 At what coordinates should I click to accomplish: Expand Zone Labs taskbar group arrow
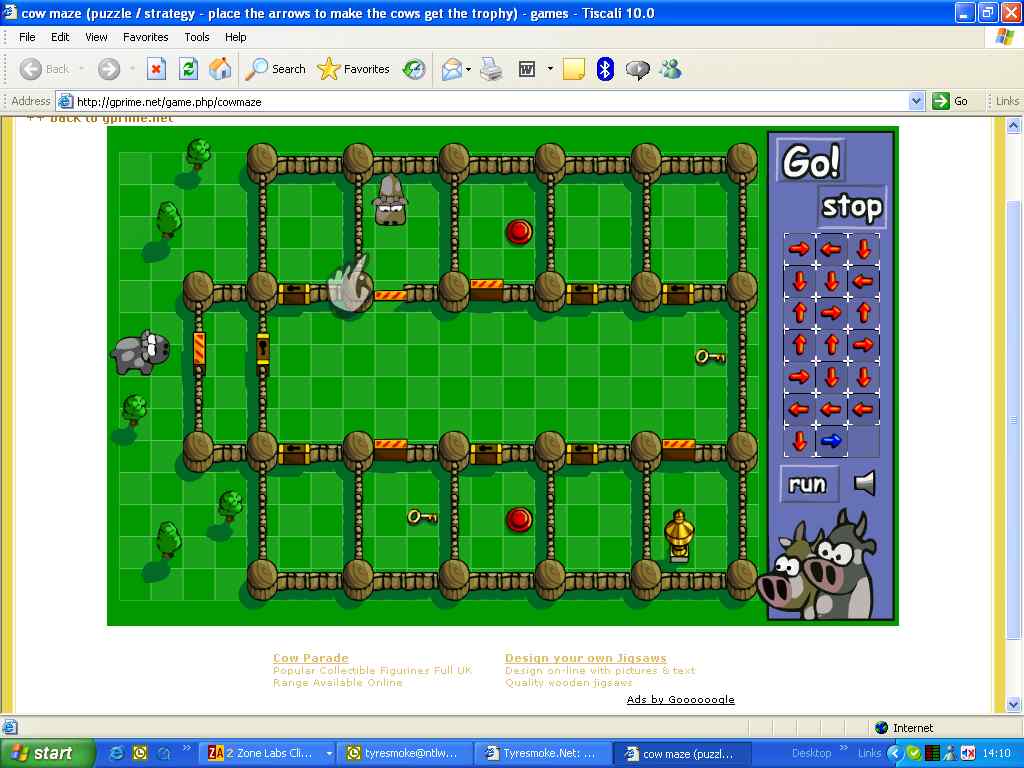[328, 753]
